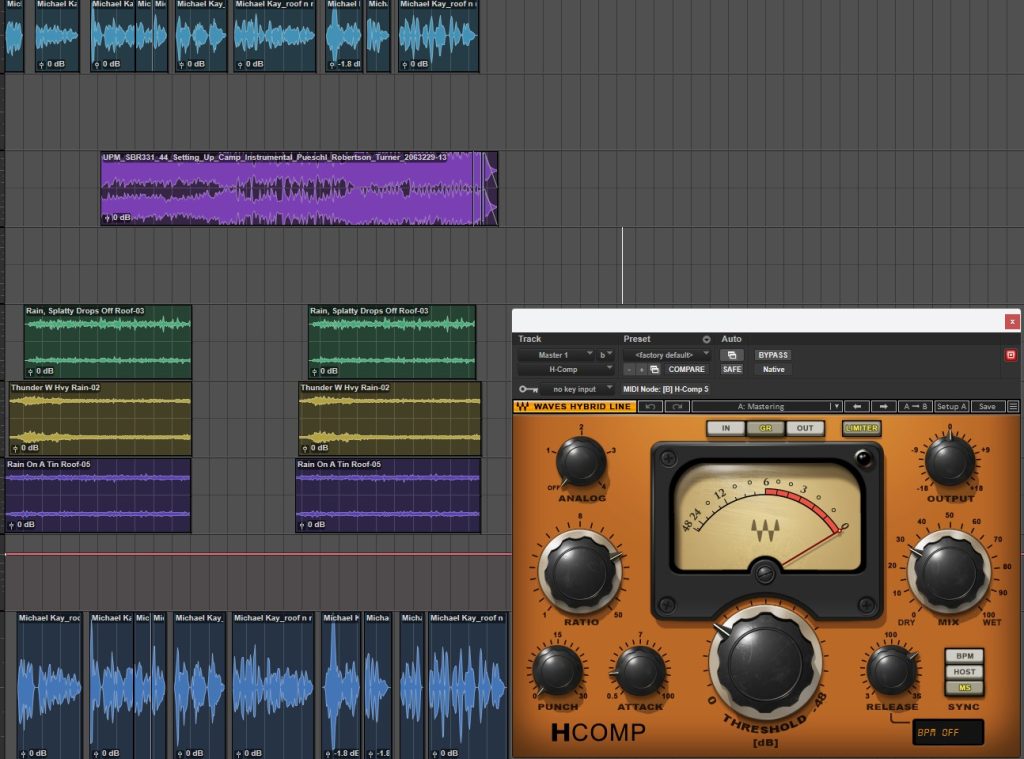
Task: Open the Waves toolbar hamburger menu
Action: 1013,406
